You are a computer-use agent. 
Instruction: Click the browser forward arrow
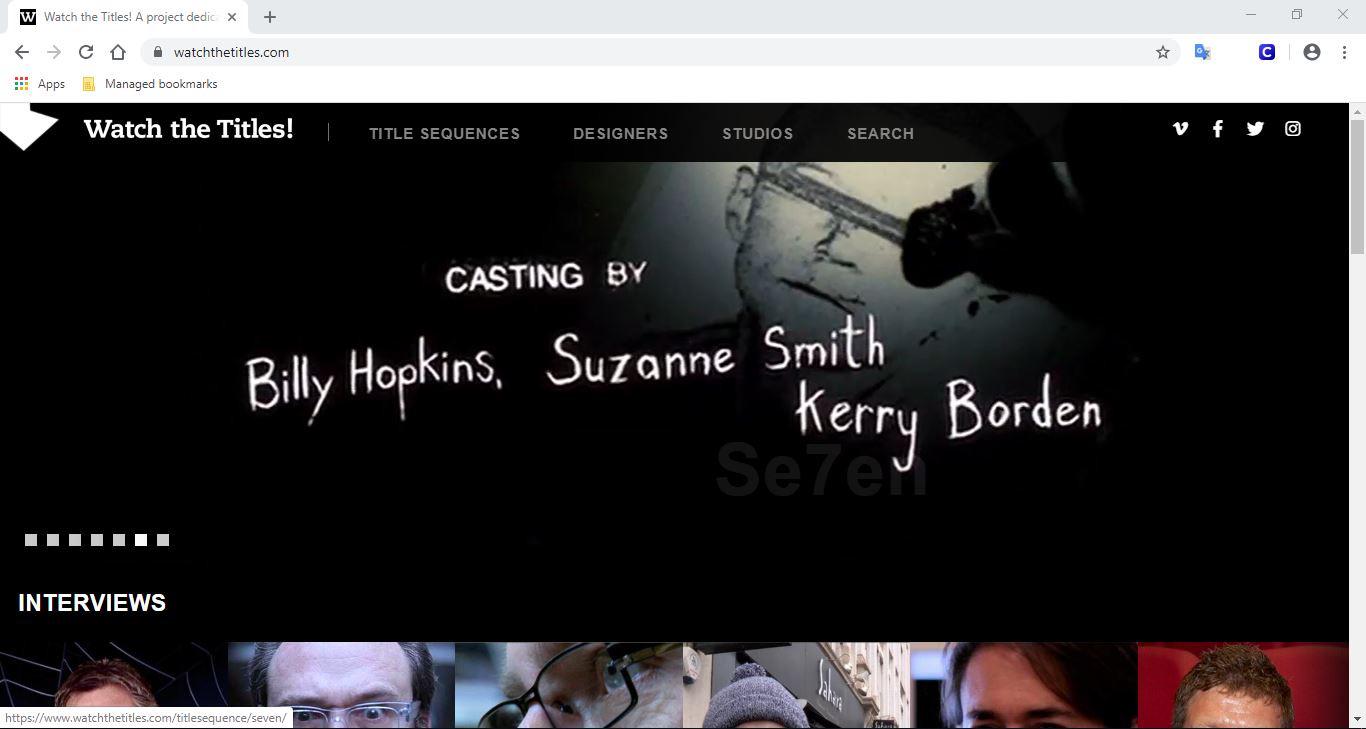(x=54, y=52)
